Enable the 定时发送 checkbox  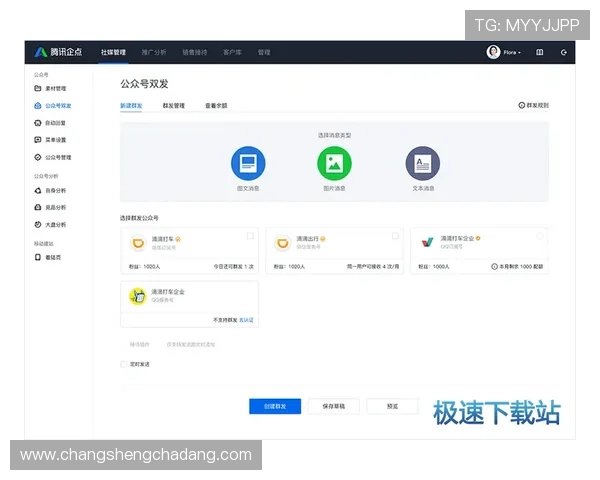(x=124, y=364)
